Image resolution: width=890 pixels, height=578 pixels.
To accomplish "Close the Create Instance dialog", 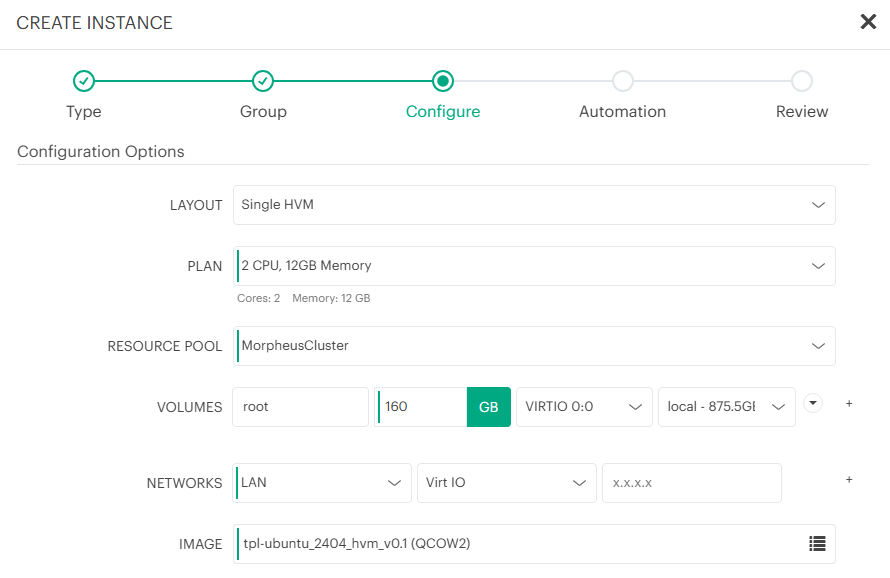I will point(868,22).
